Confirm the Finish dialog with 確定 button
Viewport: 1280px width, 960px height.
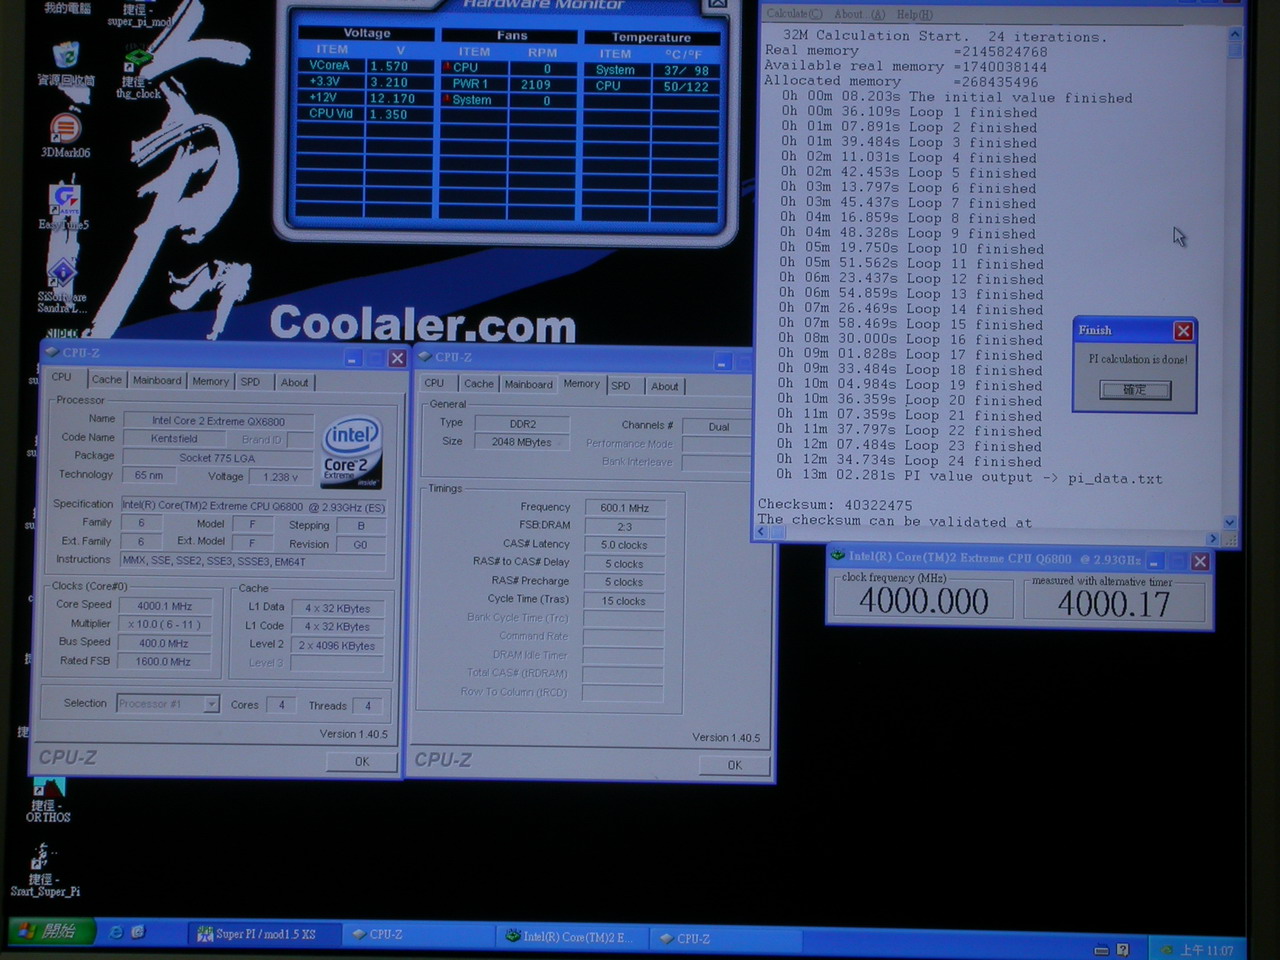1135,390
